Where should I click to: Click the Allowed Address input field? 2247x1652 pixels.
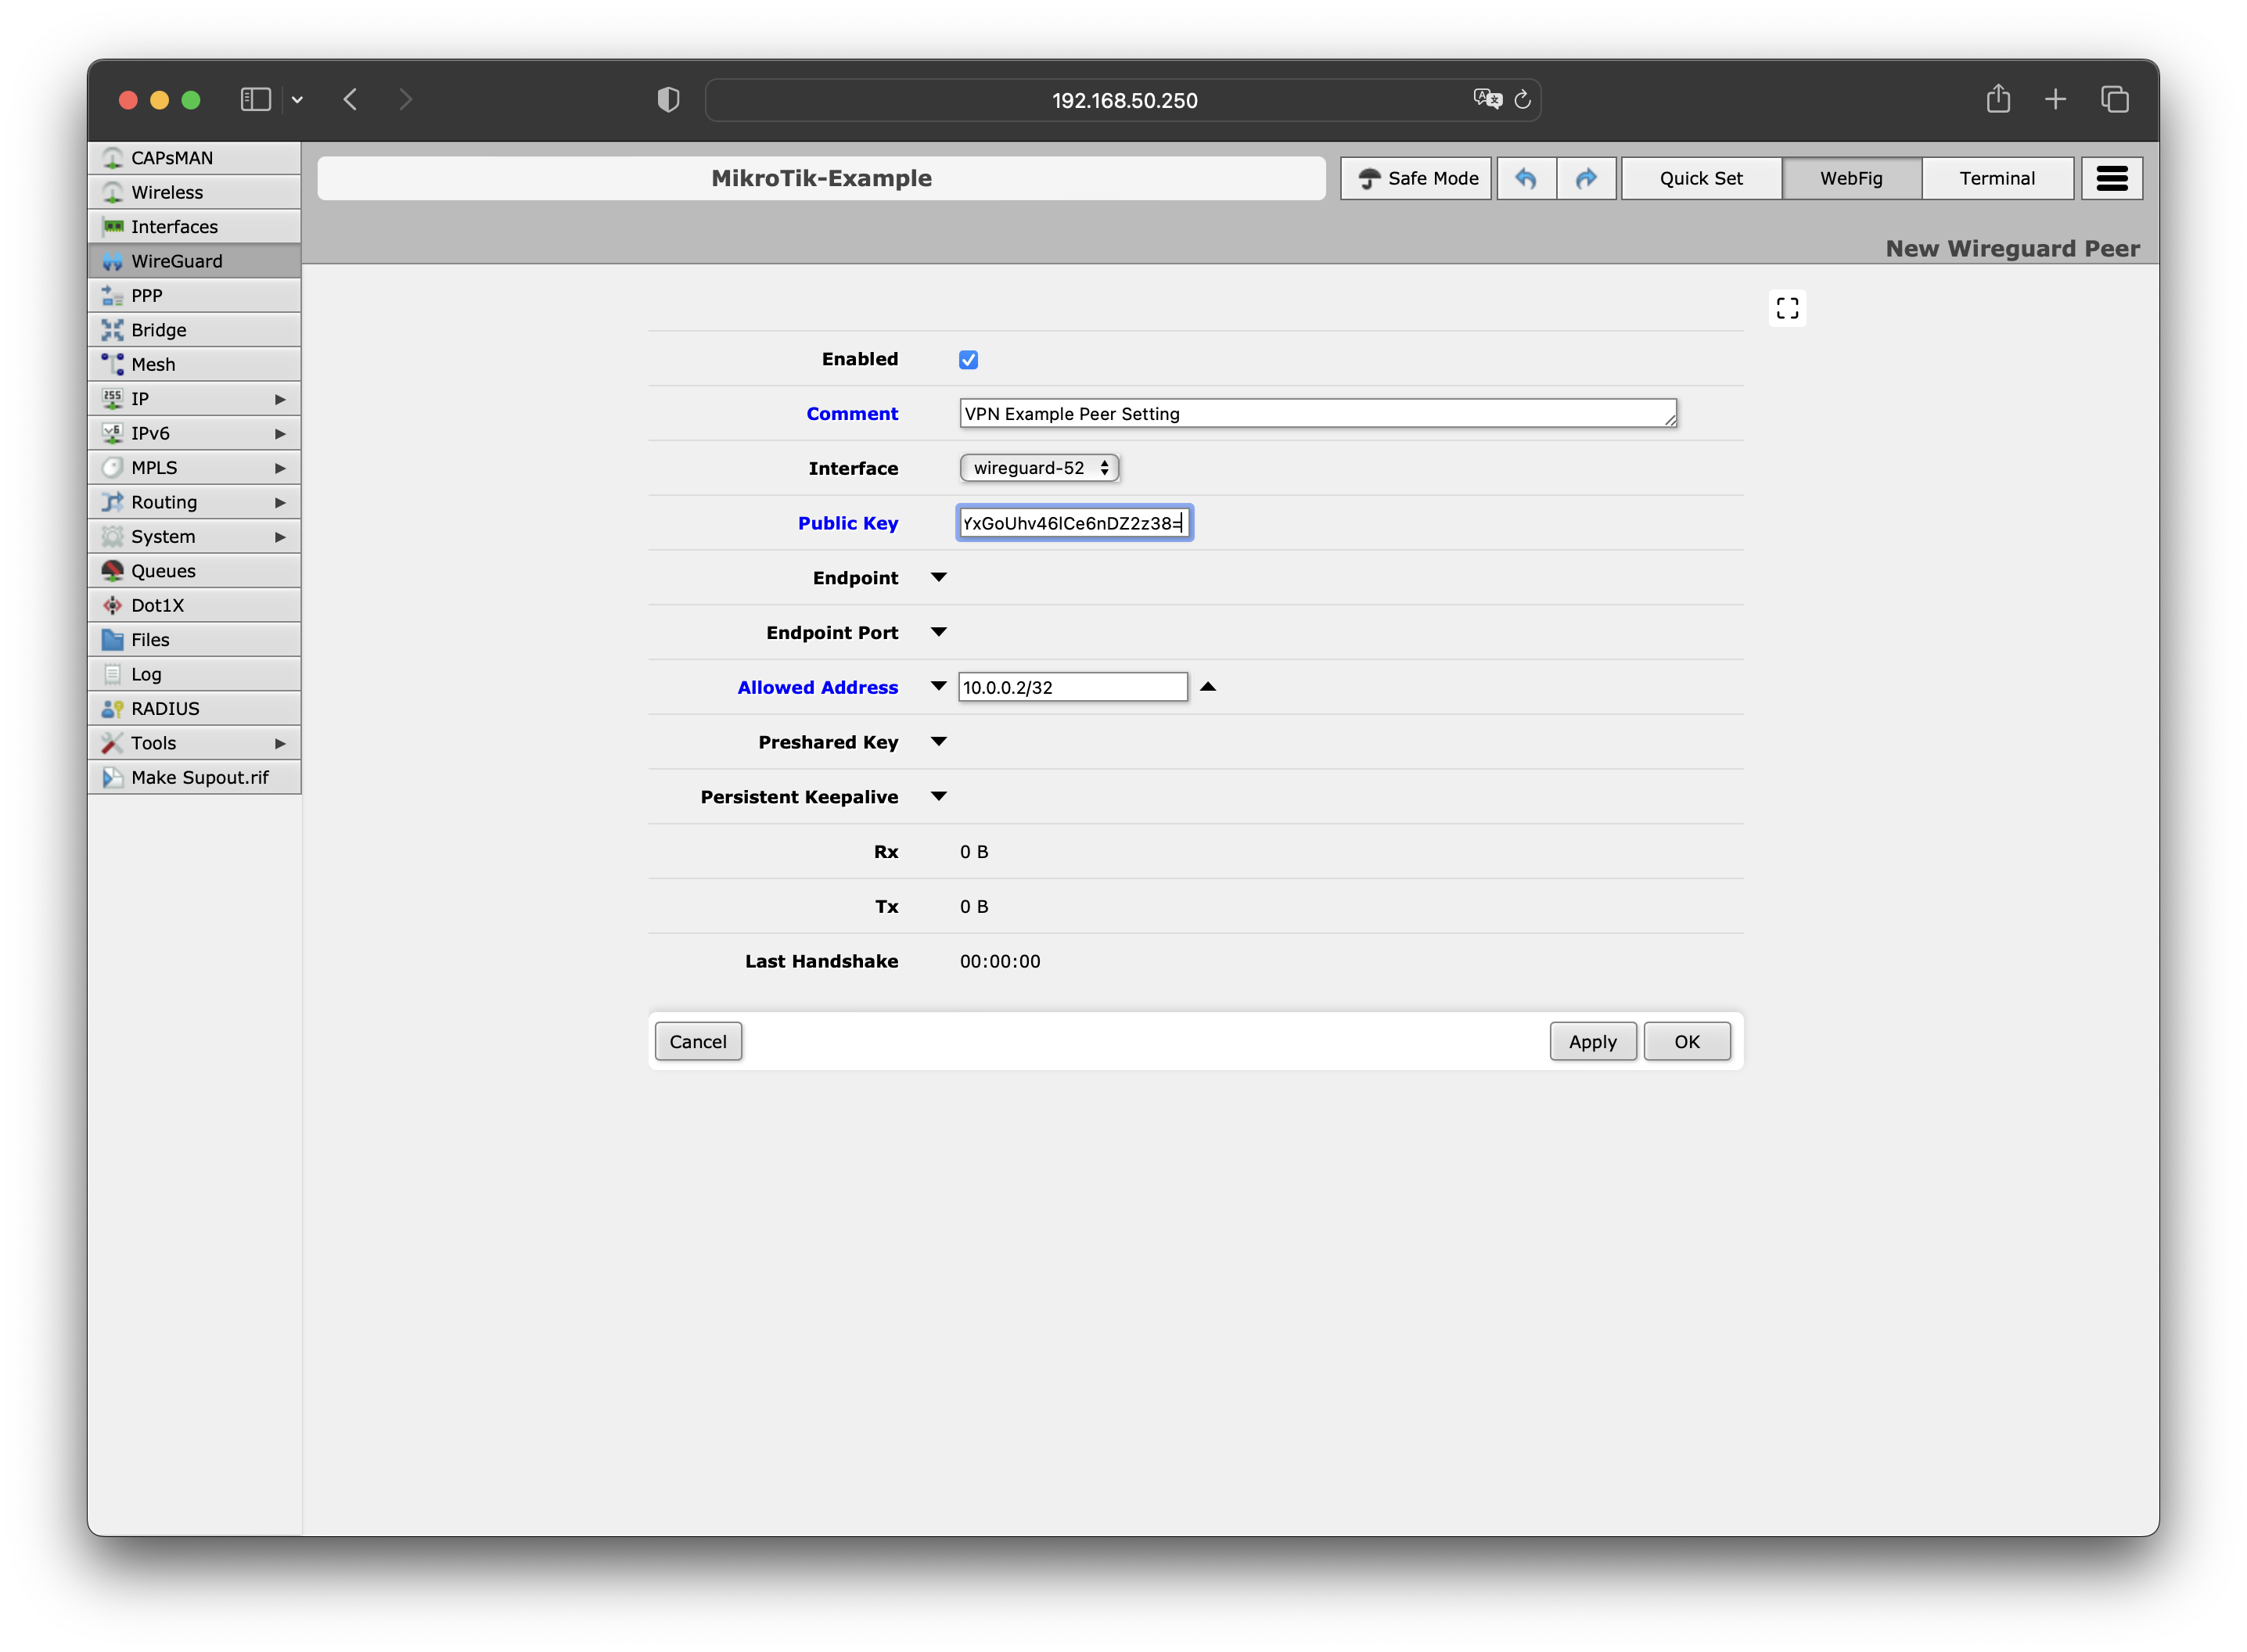click(x=1072, y=687)
